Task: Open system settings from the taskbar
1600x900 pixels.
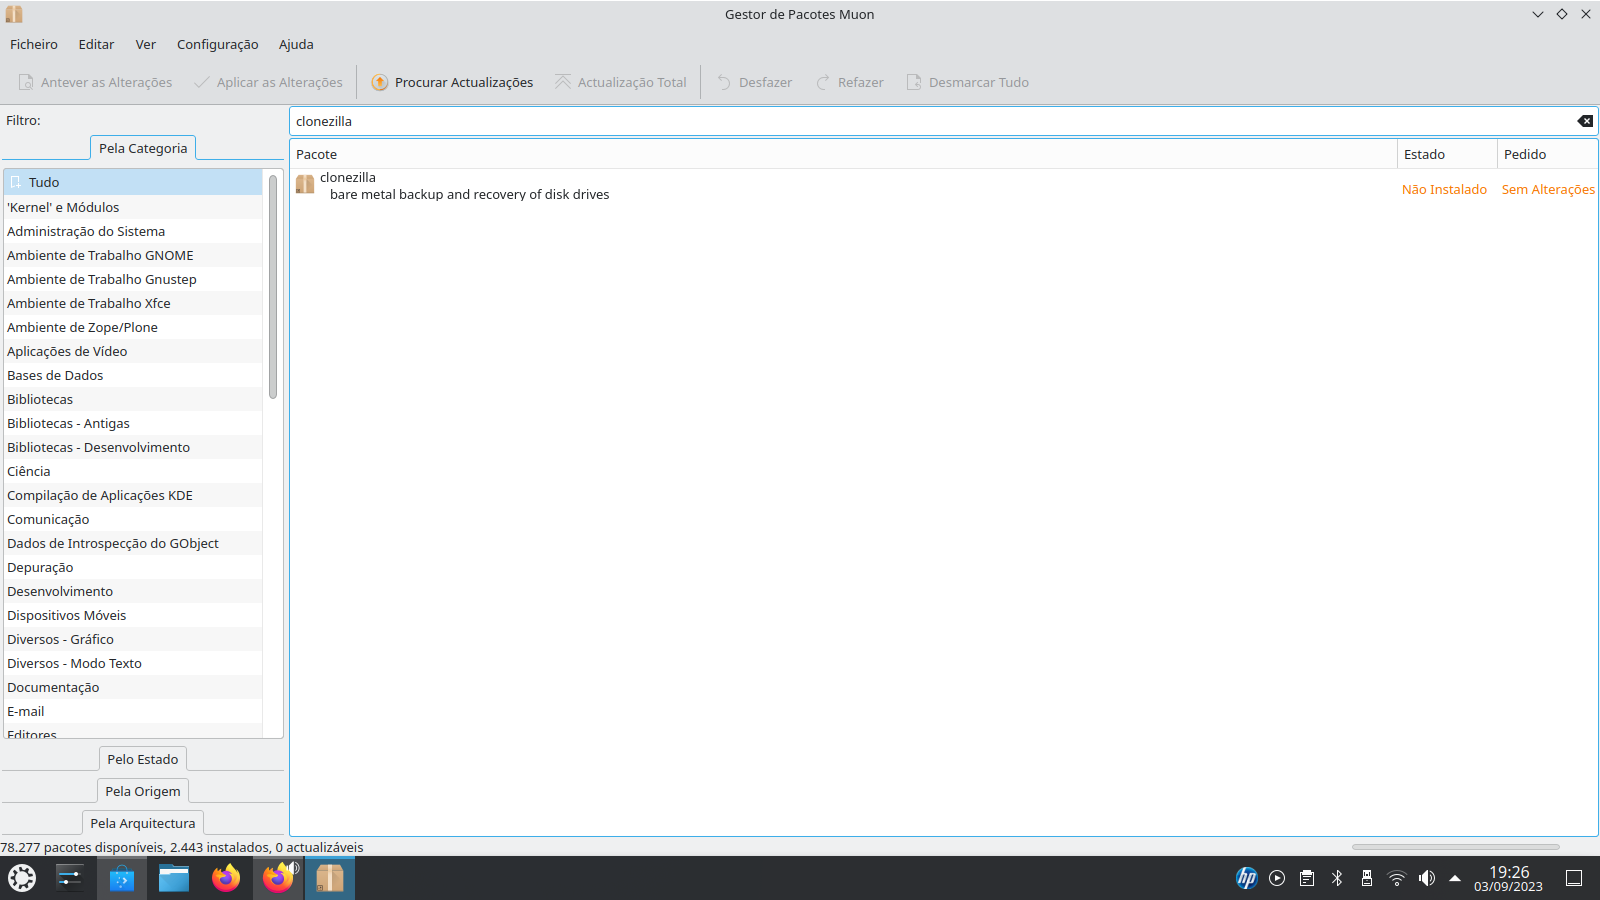Action: tap(70, 878)
